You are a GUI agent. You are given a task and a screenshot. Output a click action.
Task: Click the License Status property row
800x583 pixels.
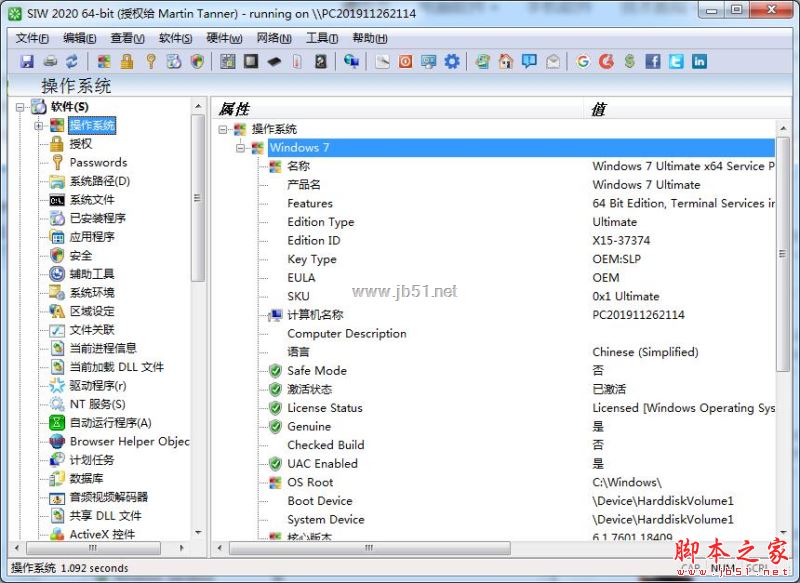point(518,408)
